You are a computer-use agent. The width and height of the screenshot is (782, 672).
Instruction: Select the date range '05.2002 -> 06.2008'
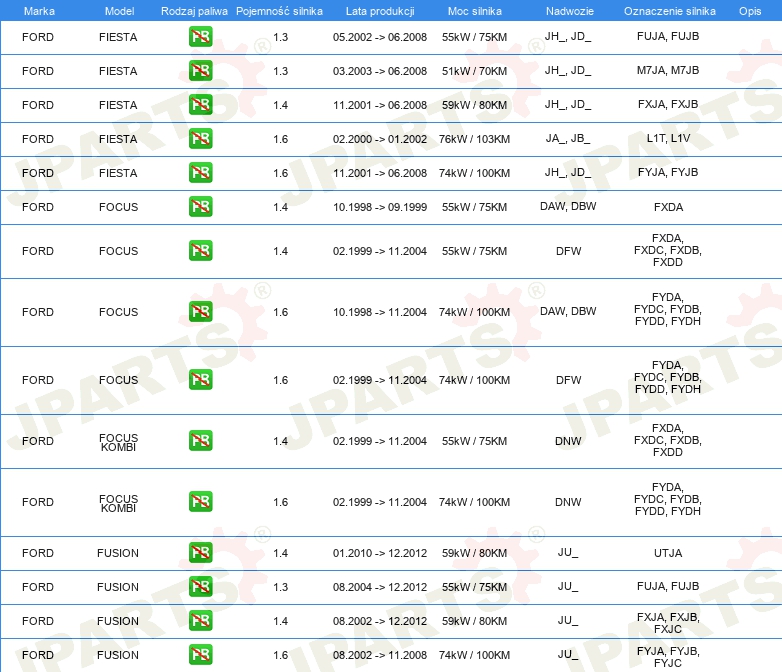tap(380, 37)
